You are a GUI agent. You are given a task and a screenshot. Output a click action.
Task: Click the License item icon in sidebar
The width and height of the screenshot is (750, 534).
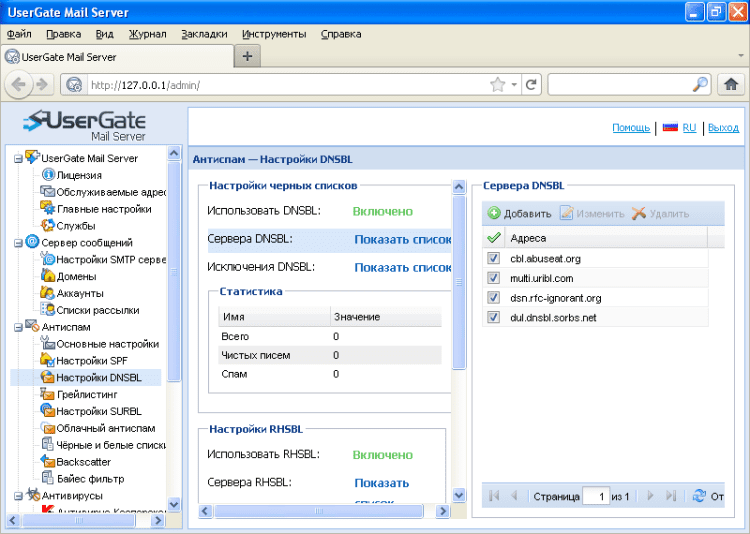48,175
